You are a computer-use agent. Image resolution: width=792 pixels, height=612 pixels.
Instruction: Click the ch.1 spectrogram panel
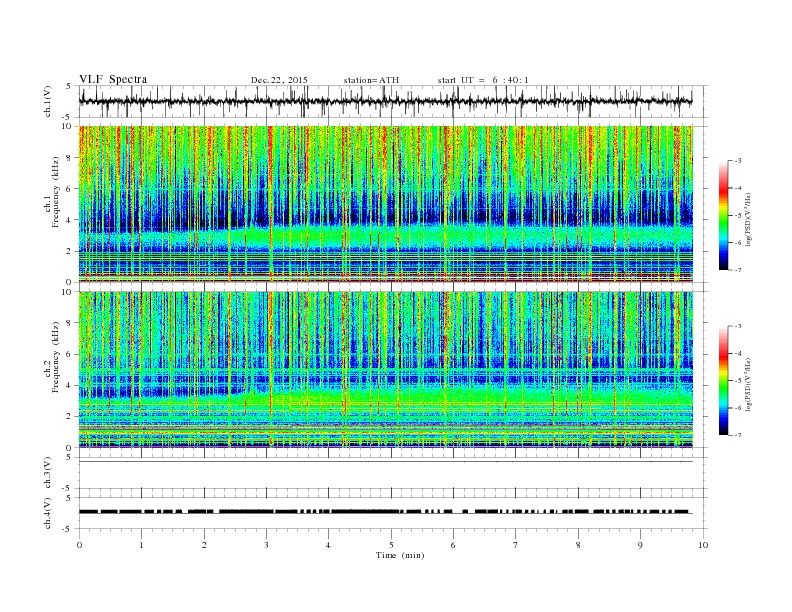pyautogui.click(x=385, y=204)
